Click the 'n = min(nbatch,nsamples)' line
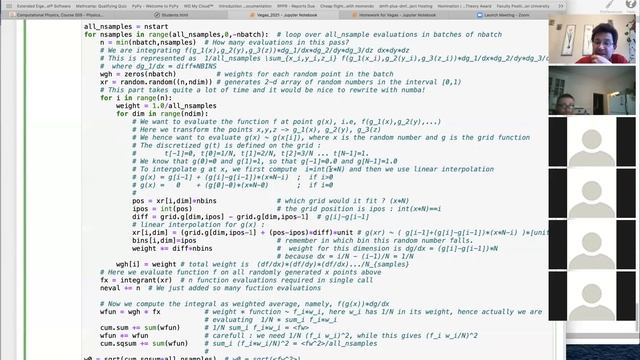Screen dimensions: 640x360 [x=224, y=42]
